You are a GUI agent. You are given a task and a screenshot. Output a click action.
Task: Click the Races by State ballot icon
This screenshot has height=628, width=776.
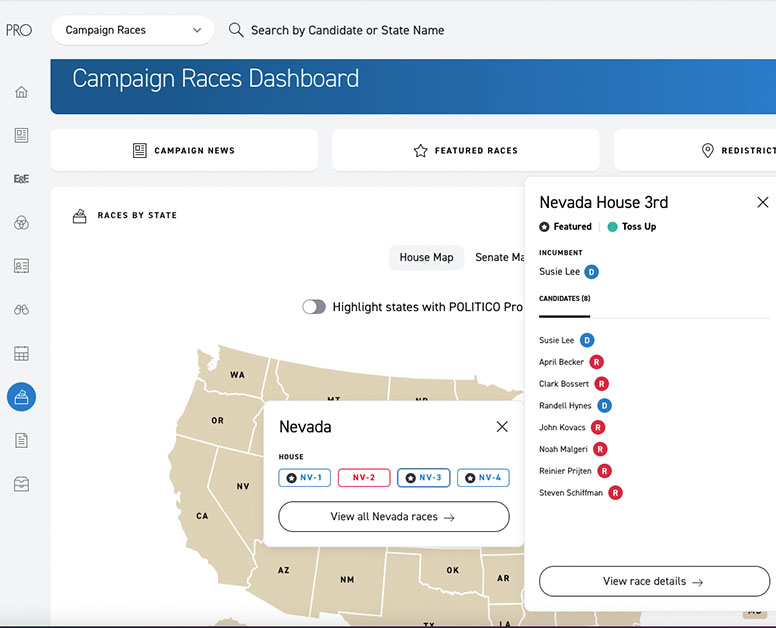pos(80,216)
